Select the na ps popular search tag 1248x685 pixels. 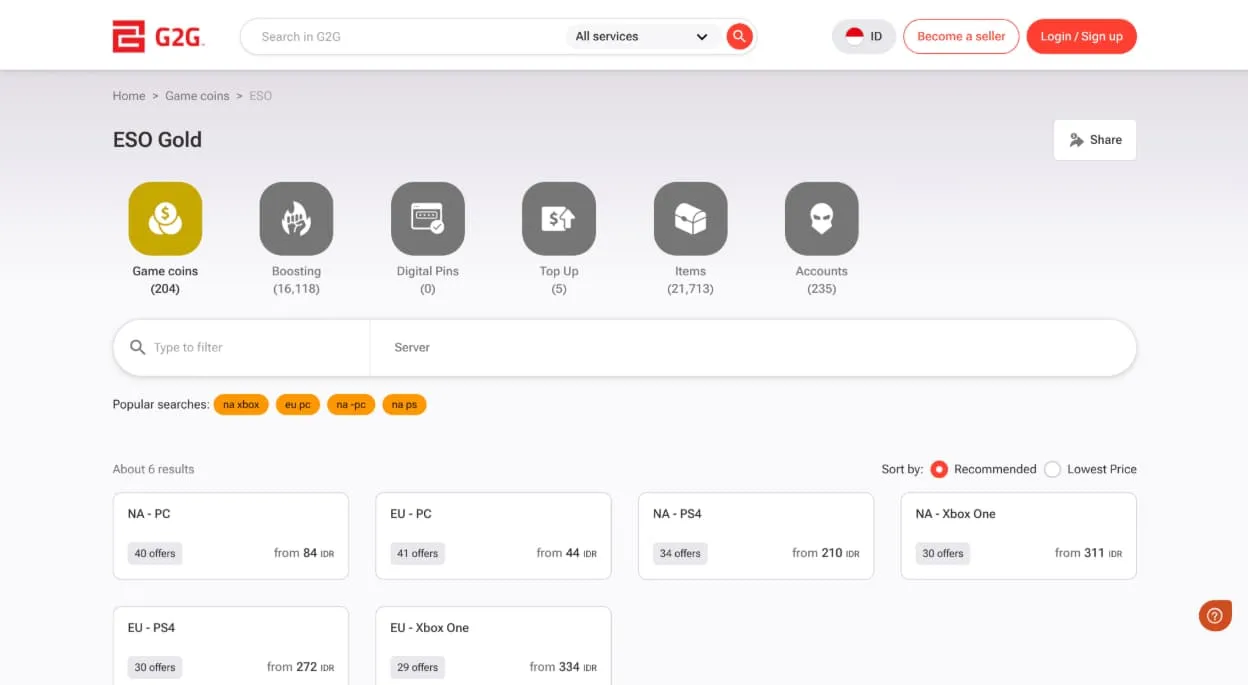point(404,405)
